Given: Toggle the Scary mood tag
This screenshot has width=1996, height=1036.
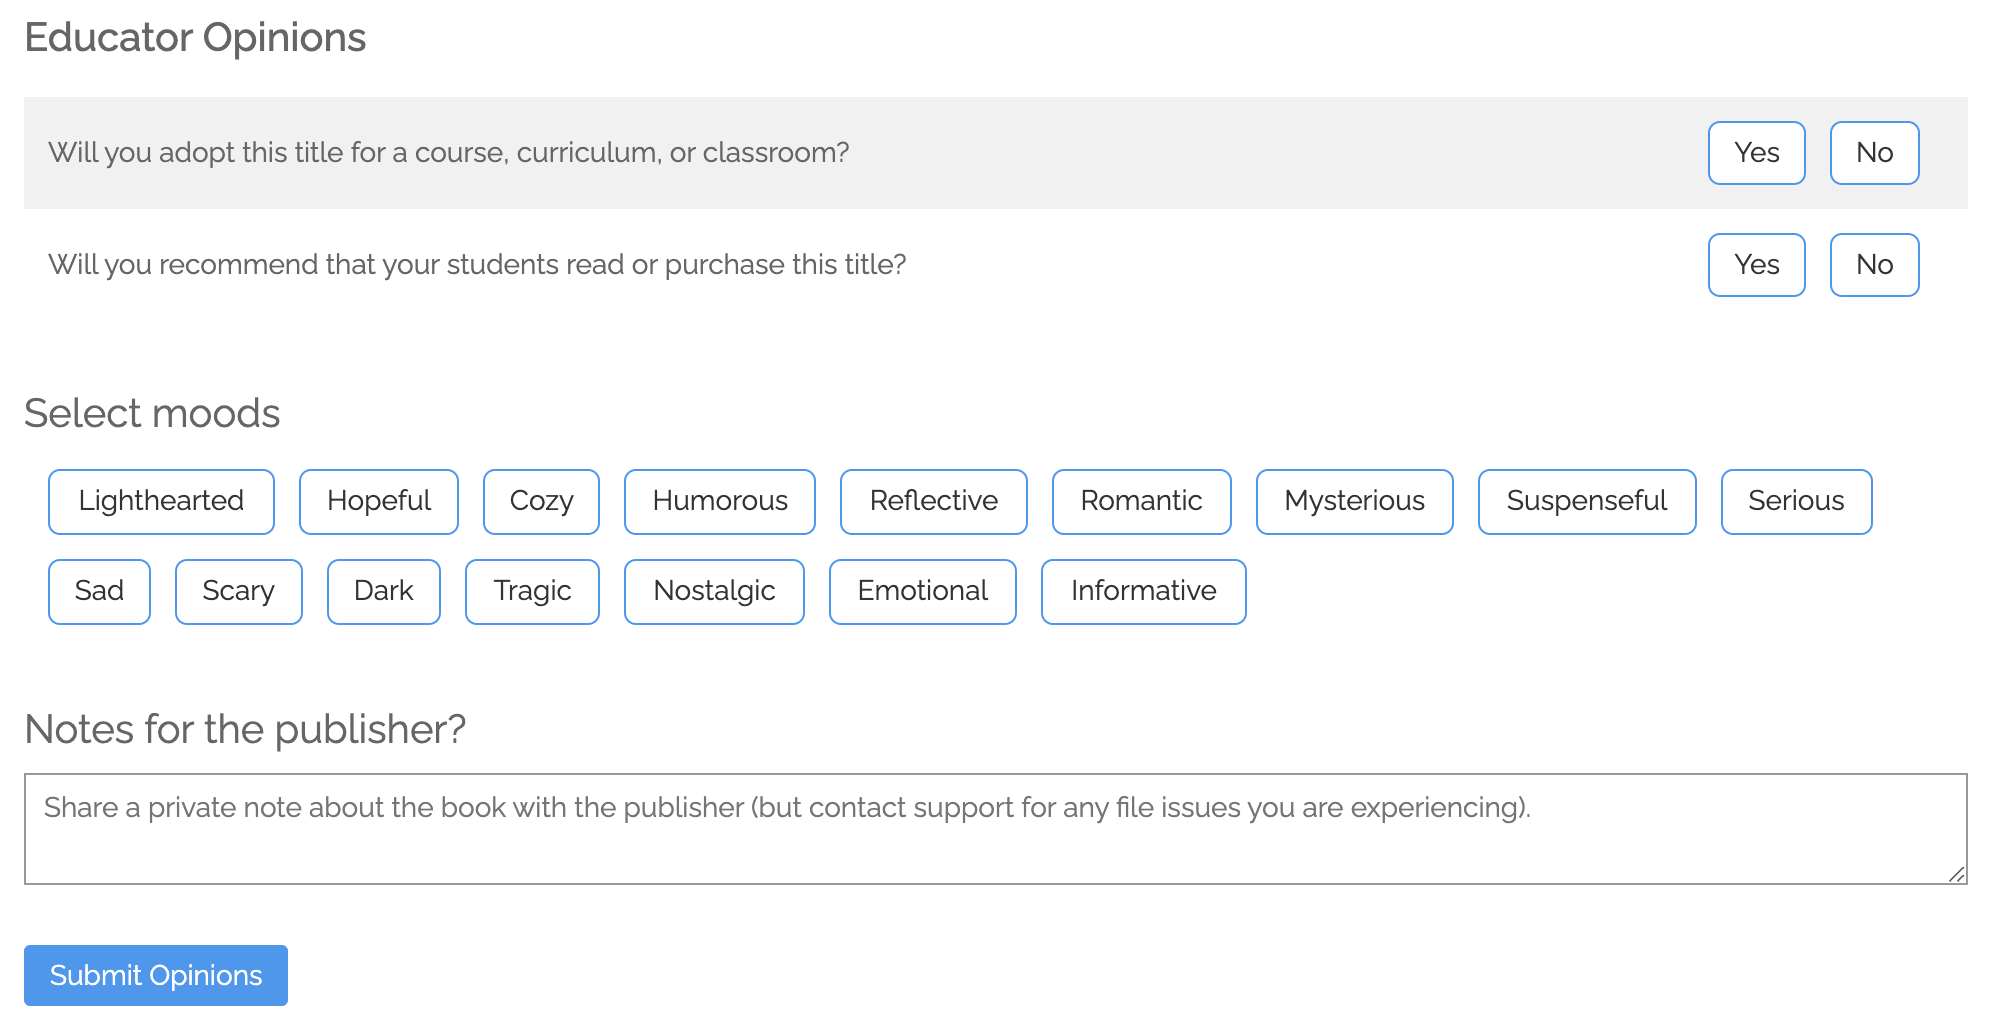Looking at the screenshot, I should [x=238, y=592].
